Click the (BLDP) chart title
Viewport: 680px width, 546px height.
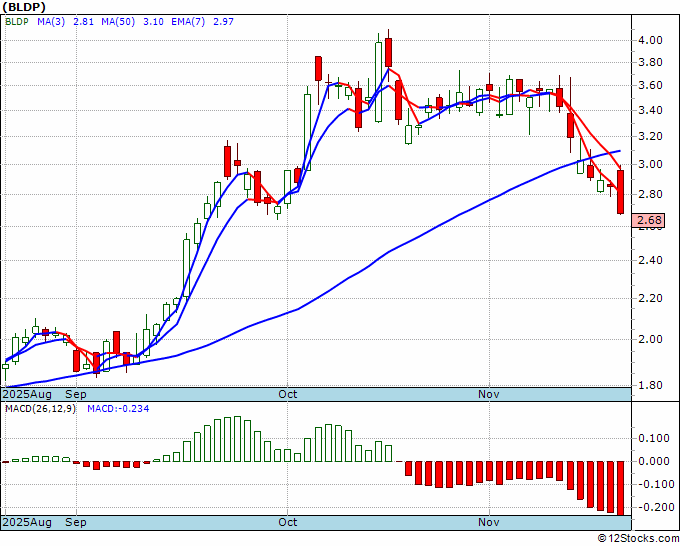pyautogui.click(x=24, y=7)
